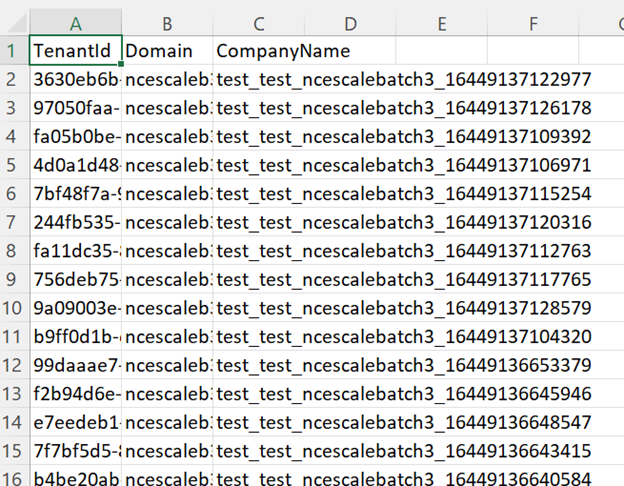Image resolution: width=624 pixels, height=486 pixels.
Task: Click the Domain cell in row 10
Action: tap(167, 307)
